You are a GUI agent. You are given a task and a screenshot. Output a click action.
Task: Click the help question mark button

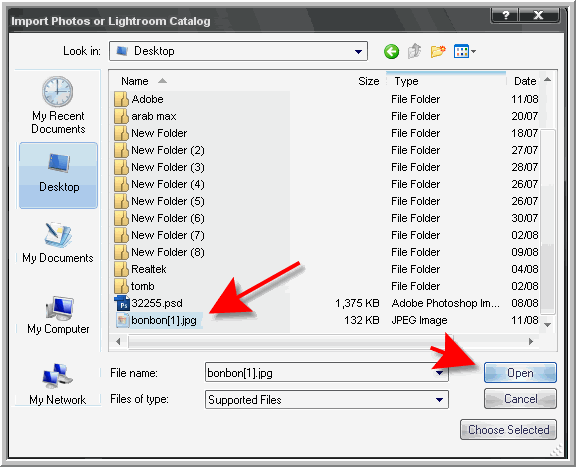pos(505,15)
